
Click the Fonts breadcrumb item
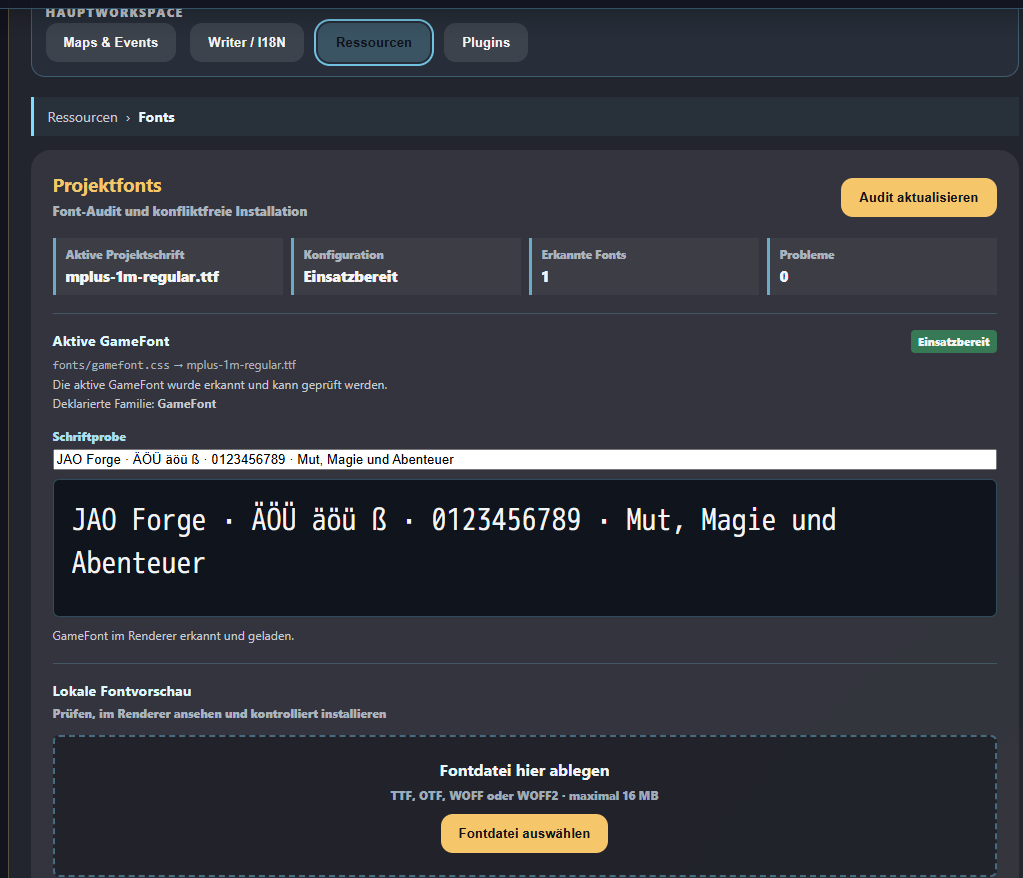pos(157,117)
